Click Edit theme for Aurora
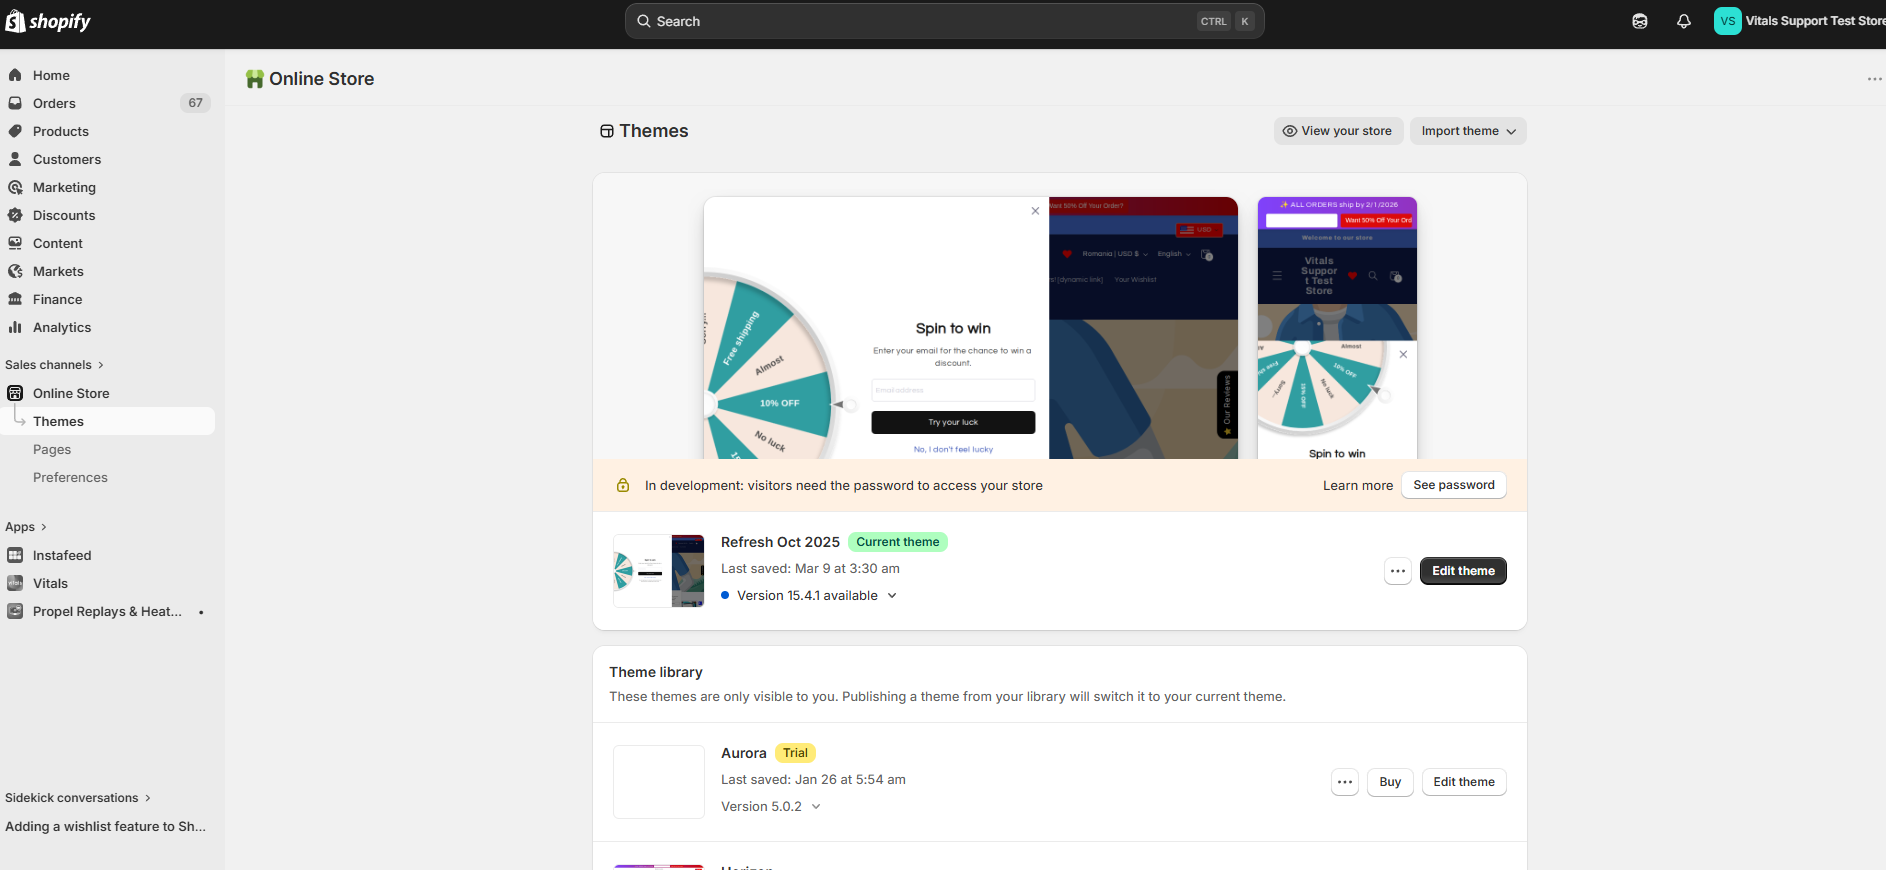This screenshot has width=1886, height=870. pyautogui.click(x=1463, y=782)
